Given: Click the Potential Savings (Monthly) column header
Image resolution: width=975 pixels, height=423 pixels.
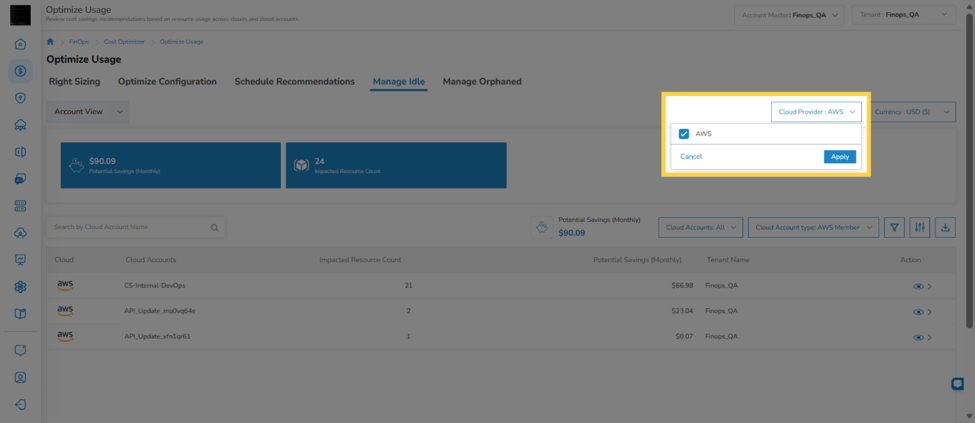Looking at the screenshot, I should coord(637,259).
